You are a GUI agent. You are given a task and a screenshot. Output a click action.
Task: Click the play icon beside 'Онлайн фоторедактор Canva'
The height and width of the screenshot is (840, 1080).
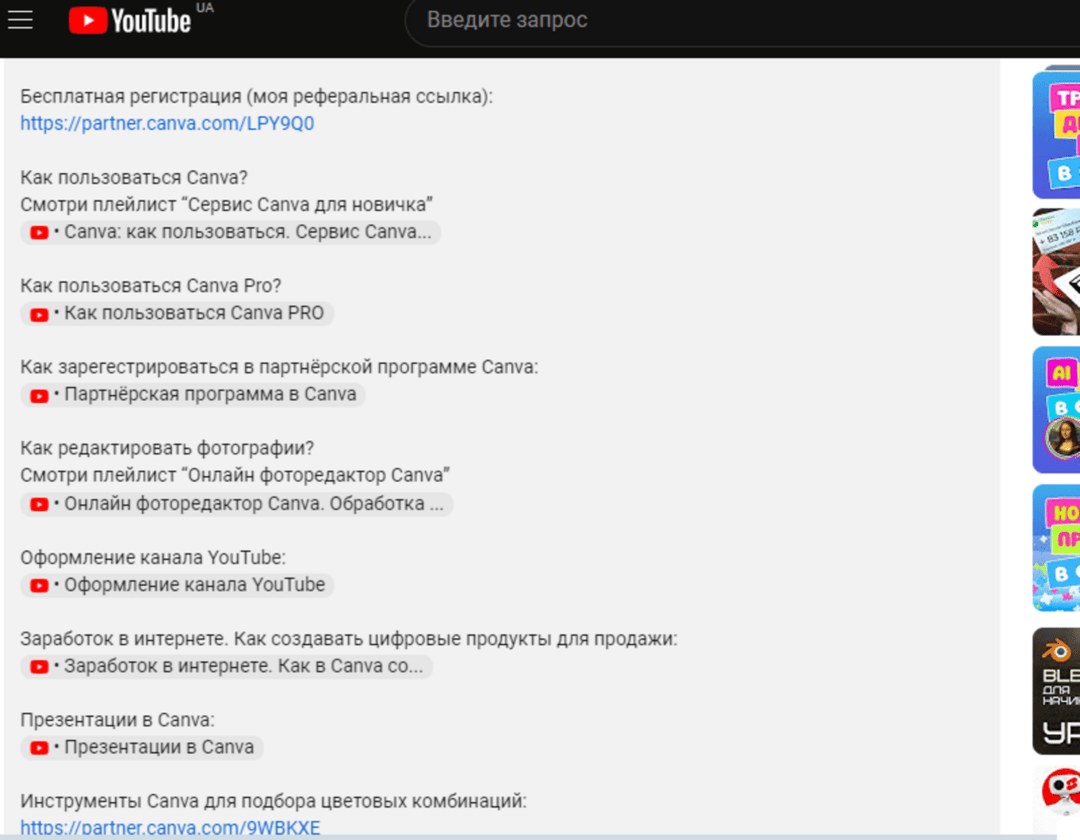(x=38, y=504)
